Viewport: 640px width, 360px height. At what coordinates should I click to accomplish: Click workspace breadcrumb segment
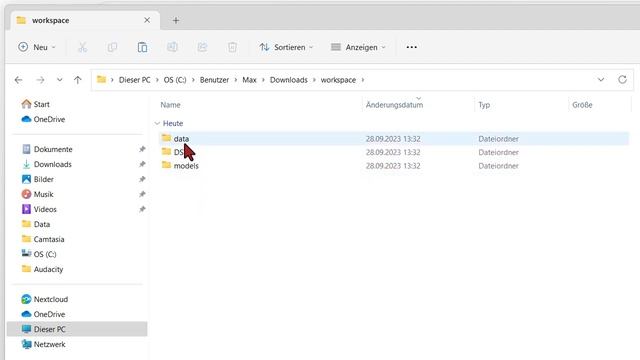click(338, 80)
